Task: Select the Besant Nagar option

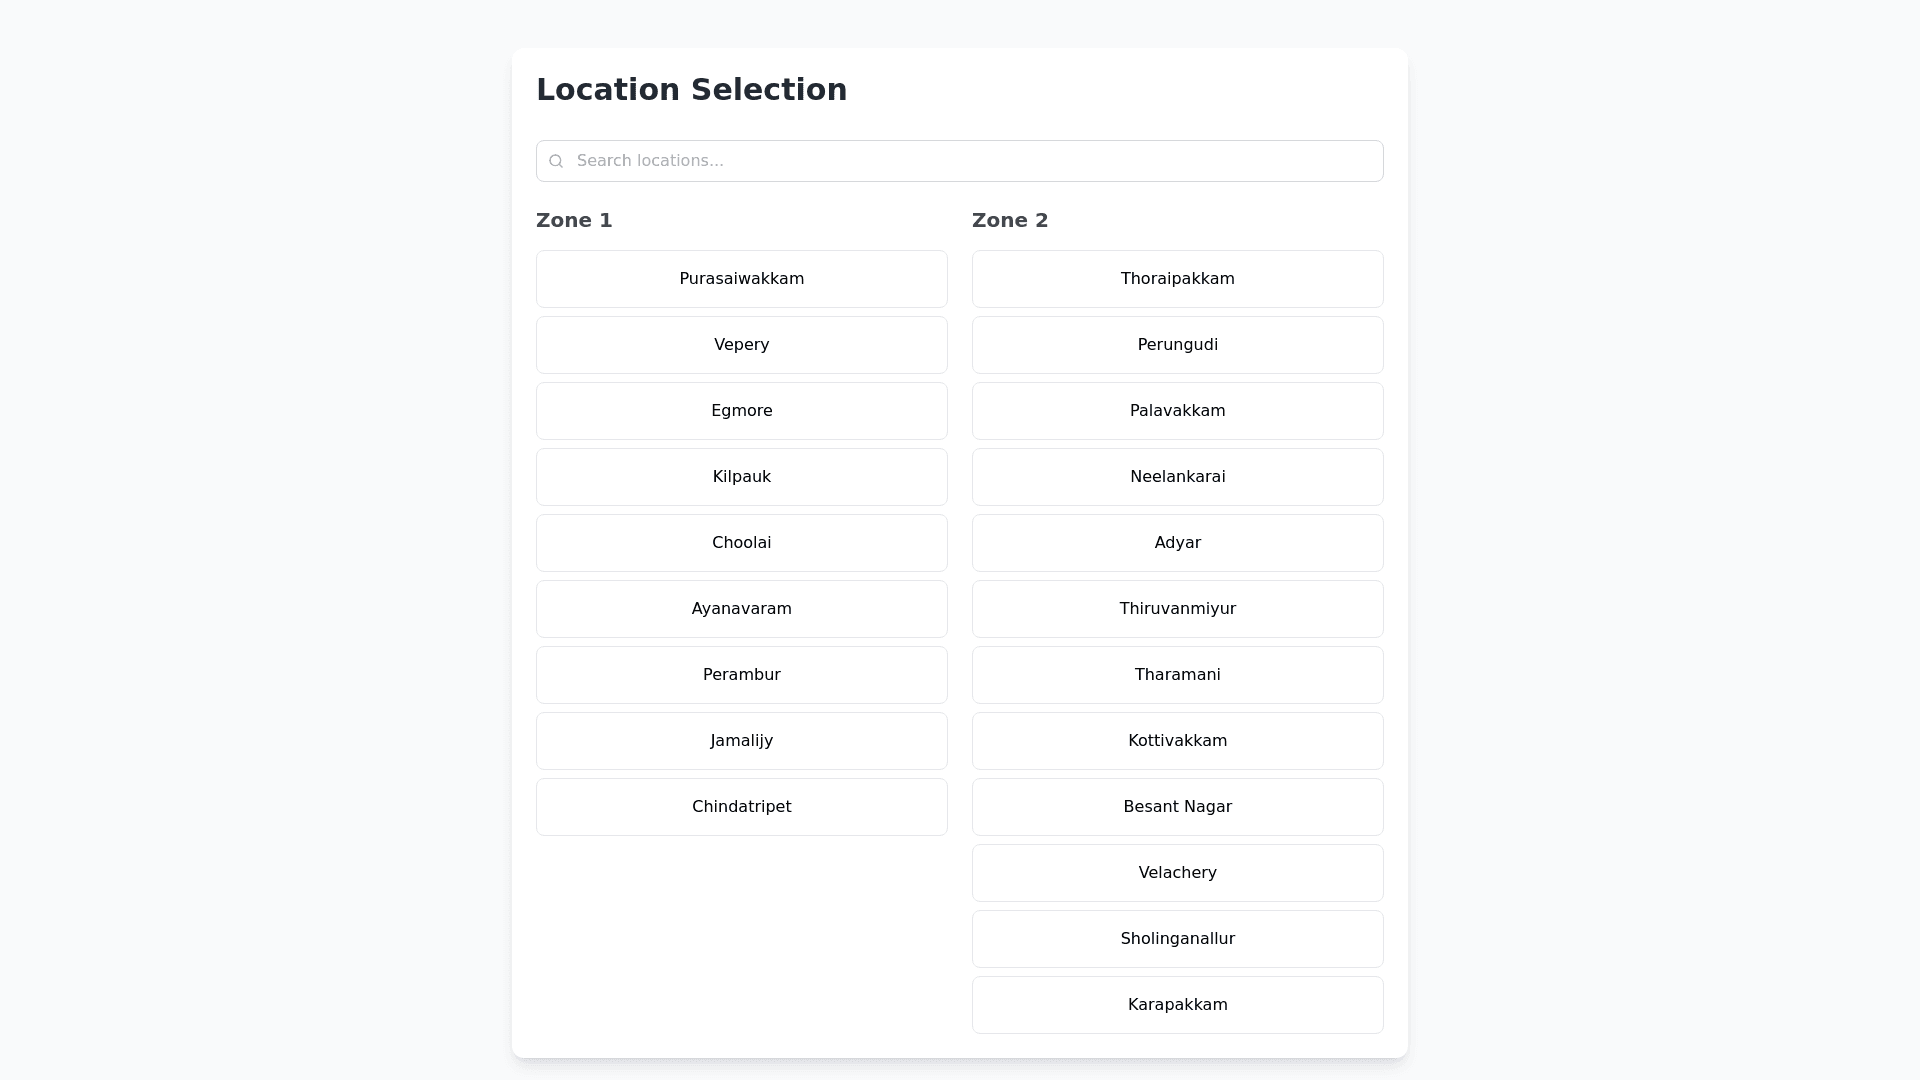Action: pos(1177,807)
